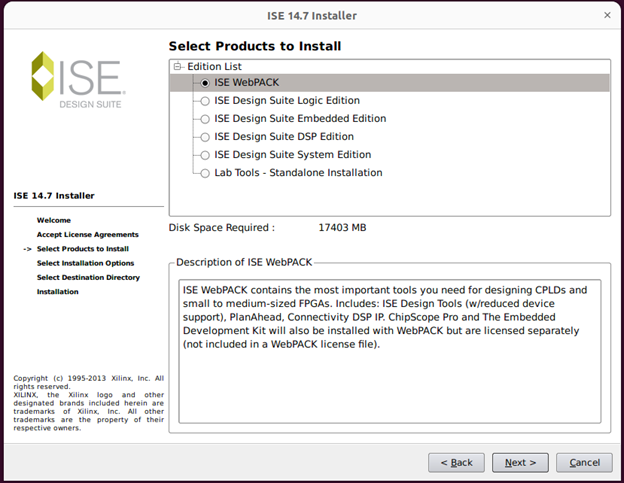Click ISE Design Suite Logic Edition label

287,101
